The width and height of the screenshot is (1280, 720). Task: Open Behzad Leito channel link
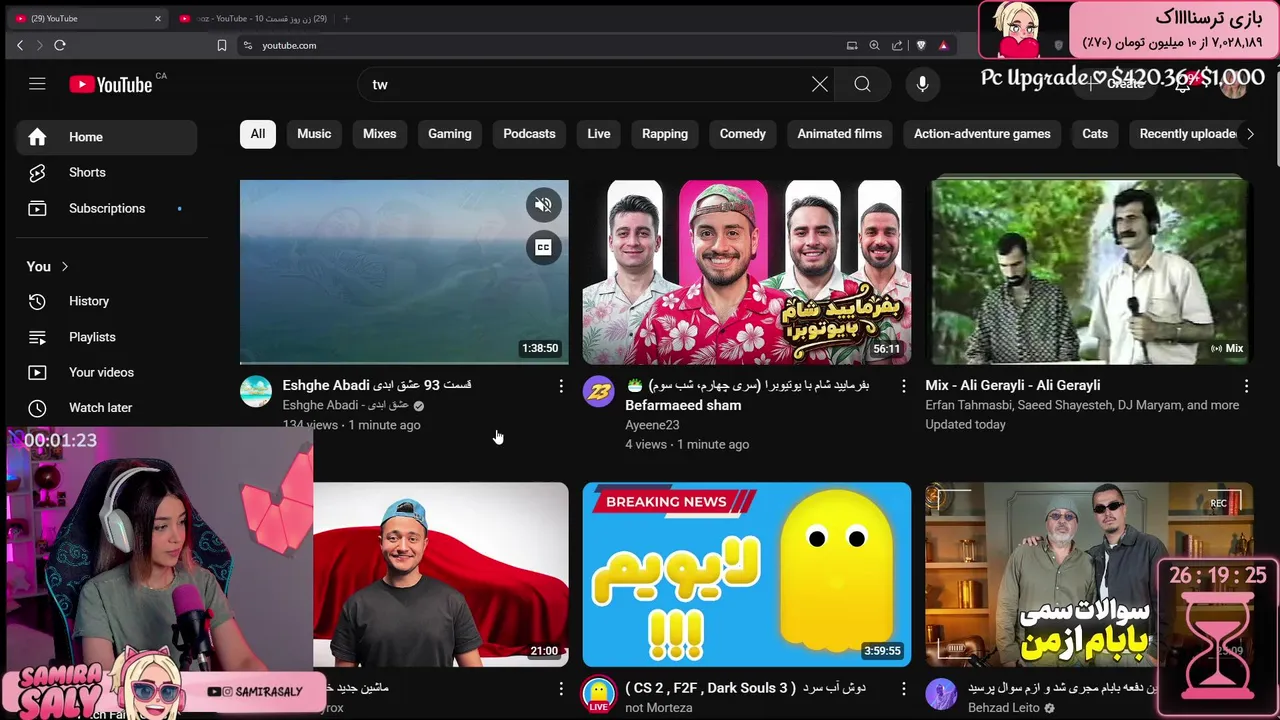pos(1004,708)
